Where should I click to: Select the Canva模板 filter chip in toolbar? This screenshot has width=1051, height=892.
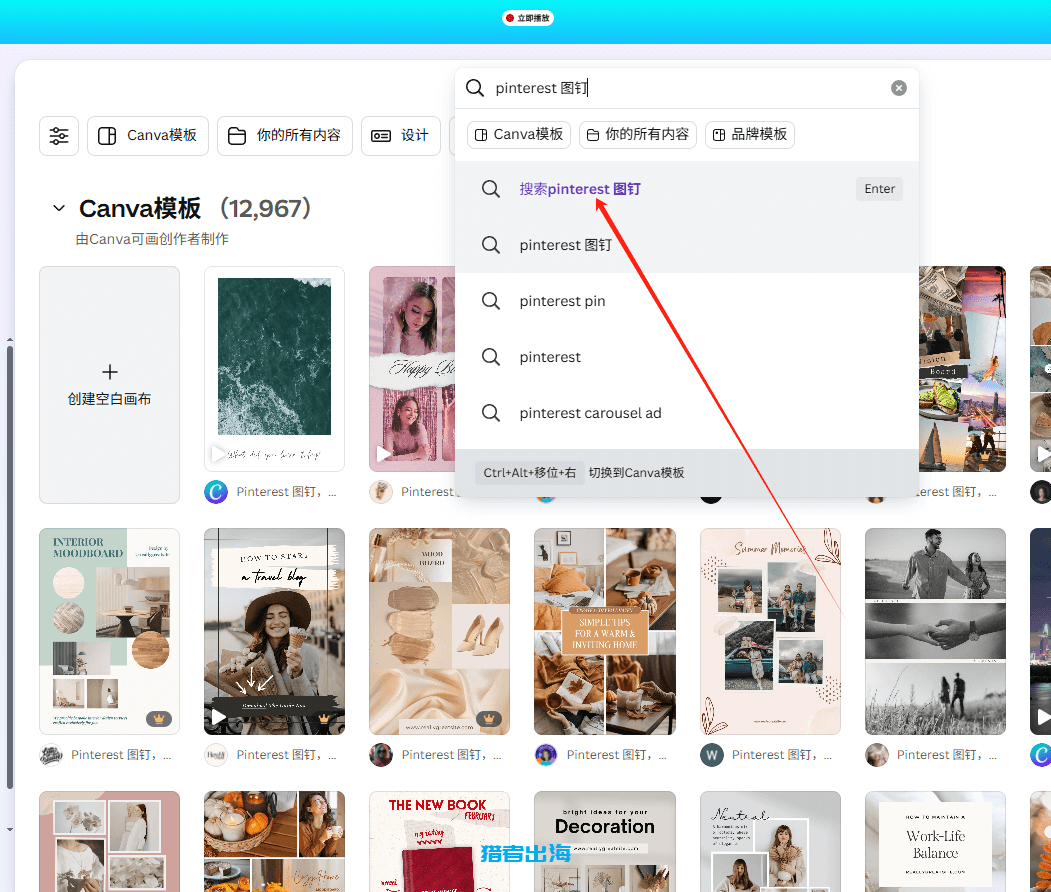click(x=148, y=136)
